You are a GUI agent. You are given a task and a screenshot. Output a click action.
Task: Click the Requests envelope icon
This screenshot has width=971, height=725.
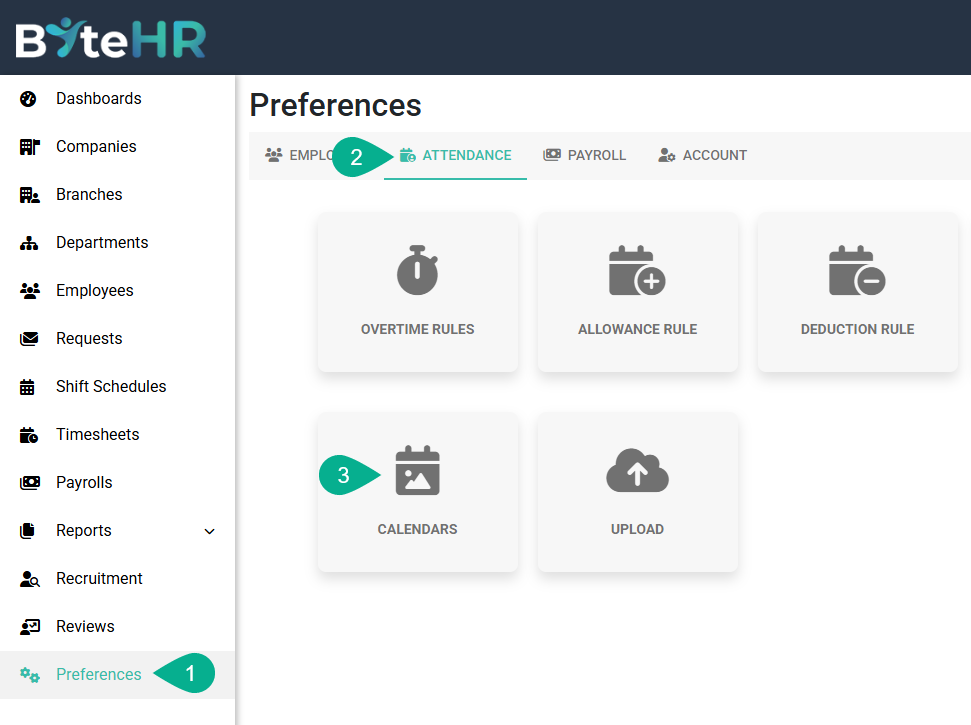[29, 339]
